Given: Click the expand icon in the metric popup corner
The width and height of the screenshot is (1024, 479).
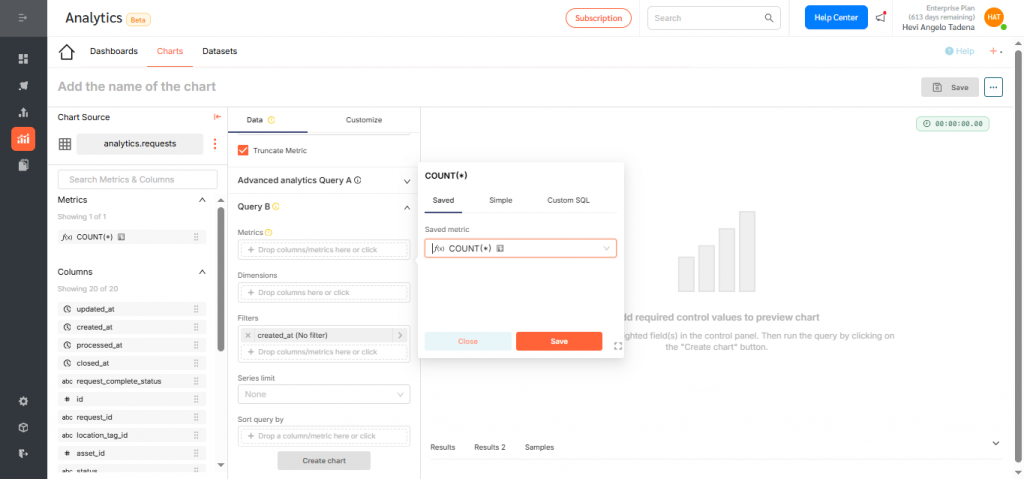Looking at the screenshot, I should pyautogui.click(x=618, y=346).
